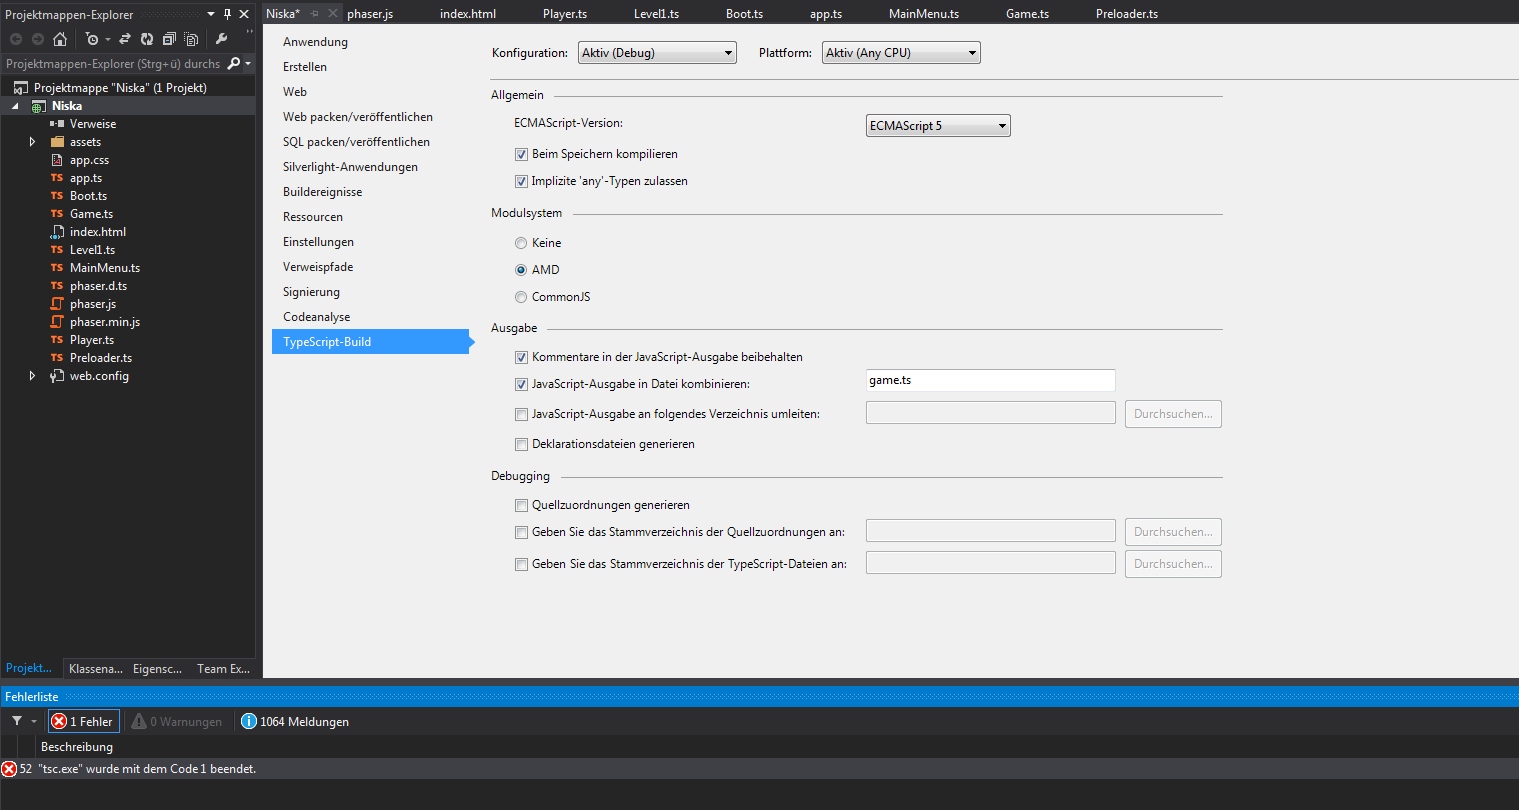
Task: Open the Projektmappen-Explorer window options arrow
Action: (x=211, y=14)
